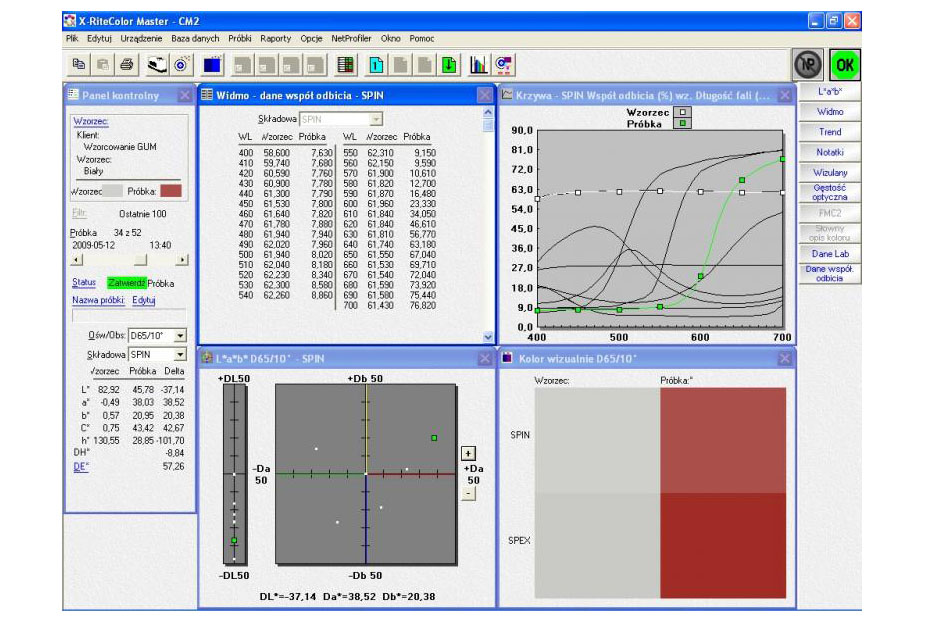Open the Próbki menu
Screen dimensions: 930x620
(x=240, y=39)
